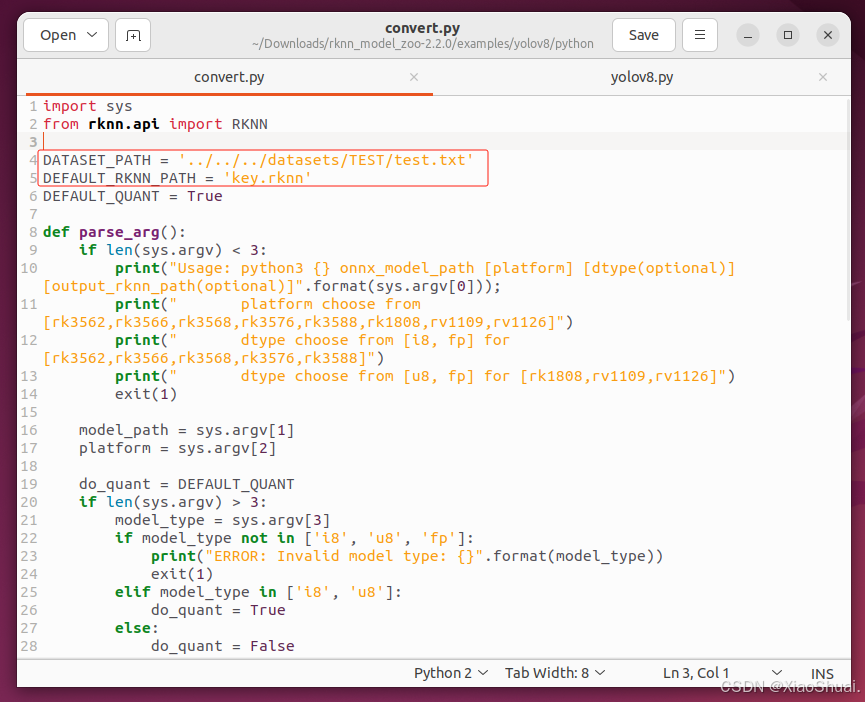
Task: Open the Python 2 language dropdown
Action: 451,673
